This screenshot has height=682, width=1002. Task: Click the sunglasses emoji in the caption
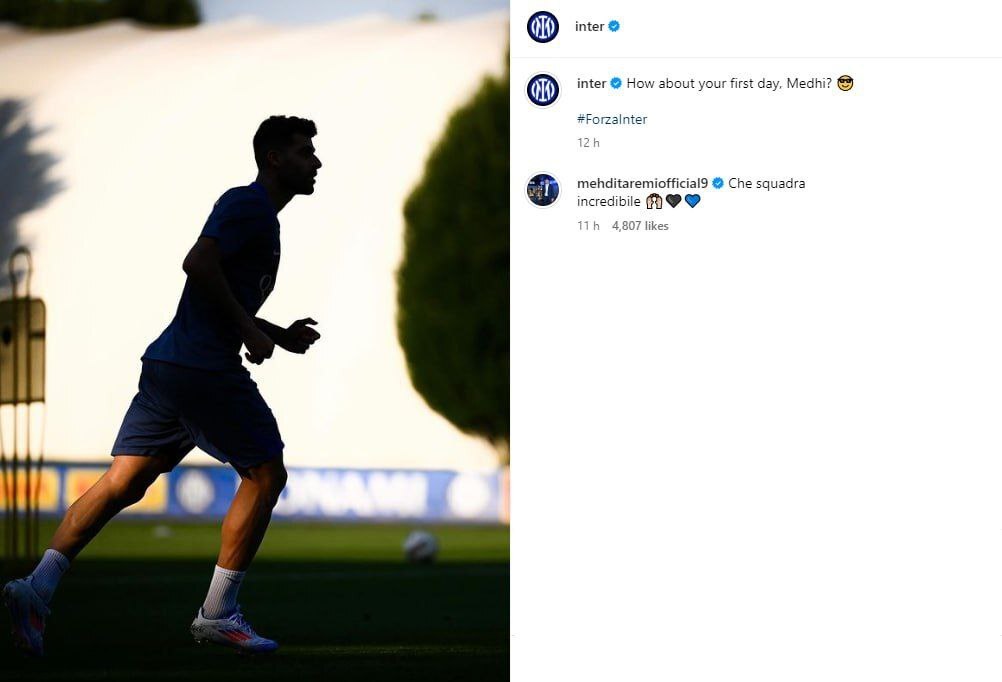tap(845, 83)
